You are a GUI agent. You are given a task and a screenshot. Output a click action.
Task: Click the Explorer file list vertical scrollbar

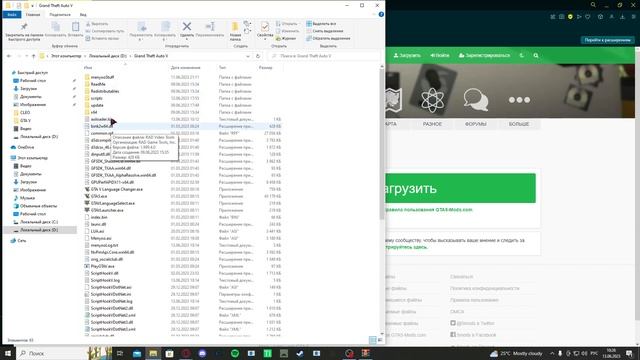[382, 143]
